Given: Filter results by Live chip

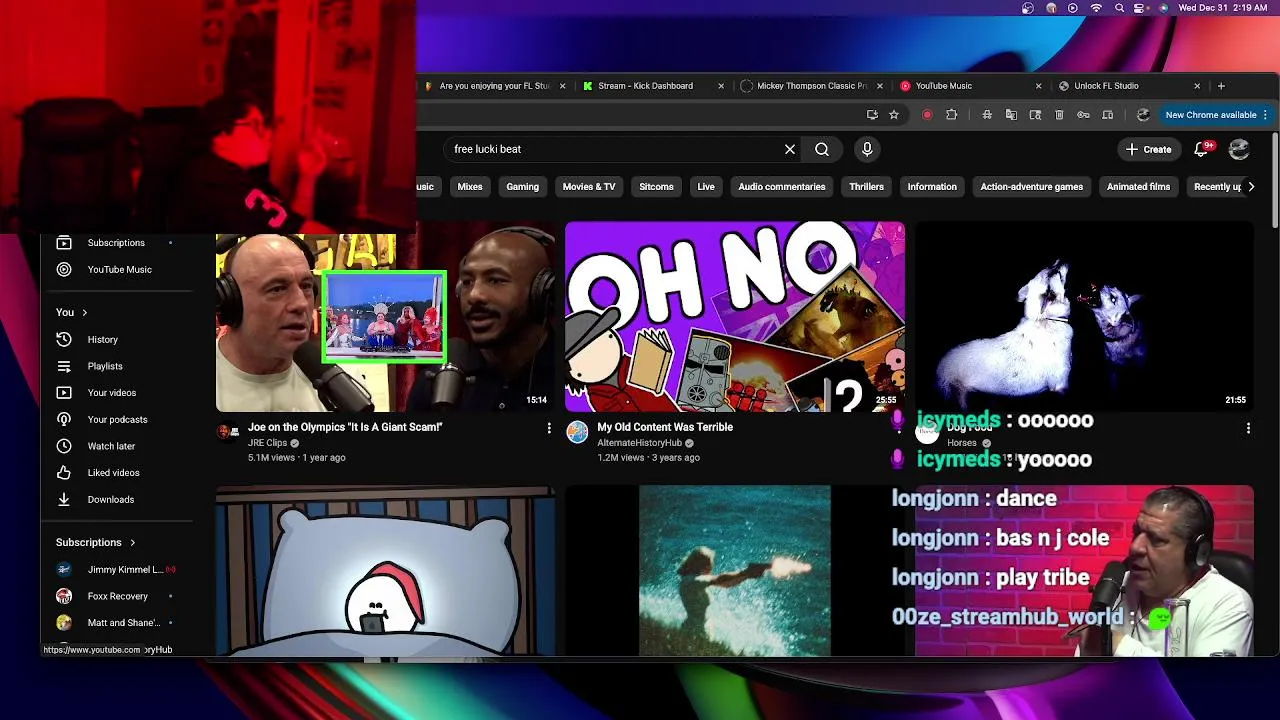Looking at the screenshot, I should (706, 187).
